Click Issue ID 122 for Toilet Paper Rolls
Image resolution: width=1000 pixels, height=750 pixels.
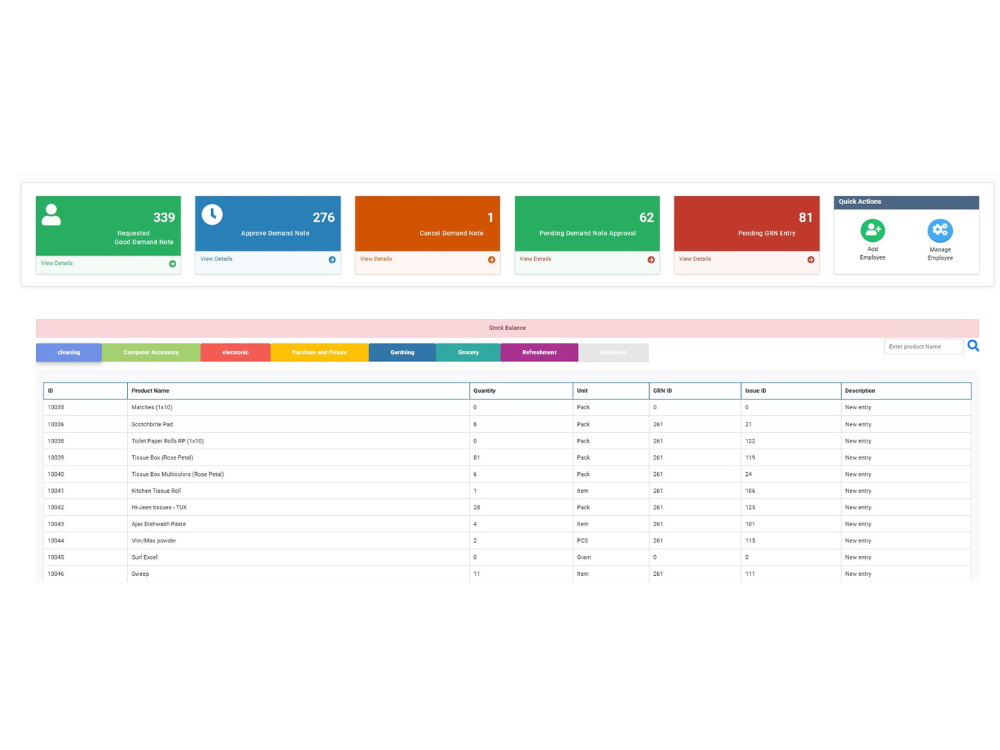click(x=750, y=441)
